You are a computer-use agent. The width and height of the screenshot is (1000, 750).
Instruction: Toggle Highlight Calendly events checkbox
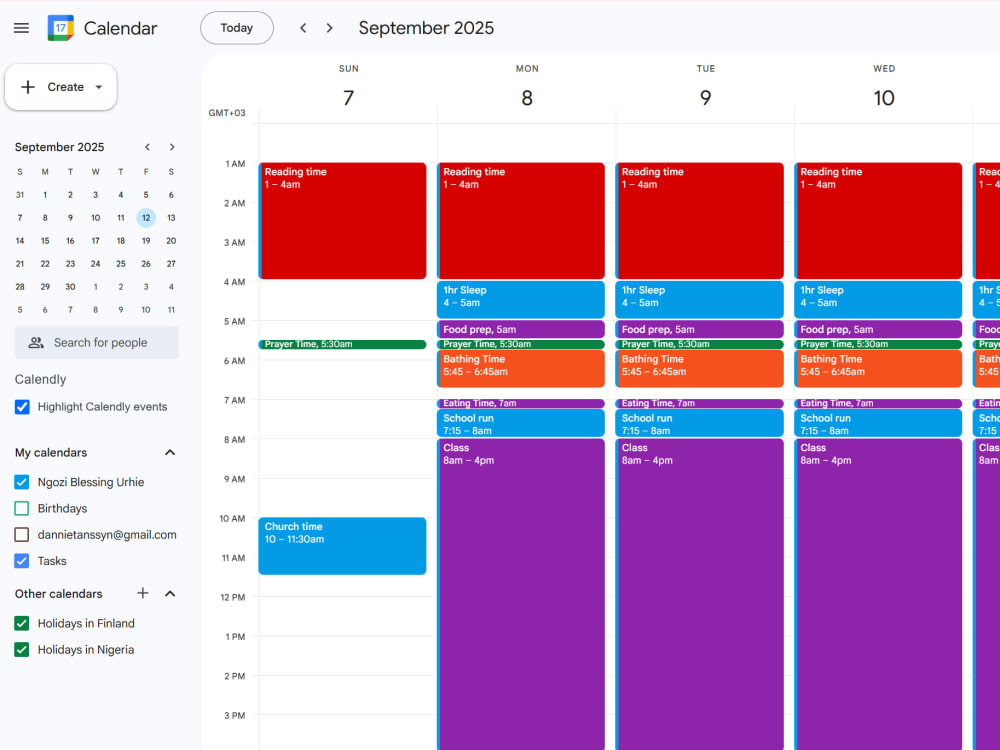click(x=22, y=407)
